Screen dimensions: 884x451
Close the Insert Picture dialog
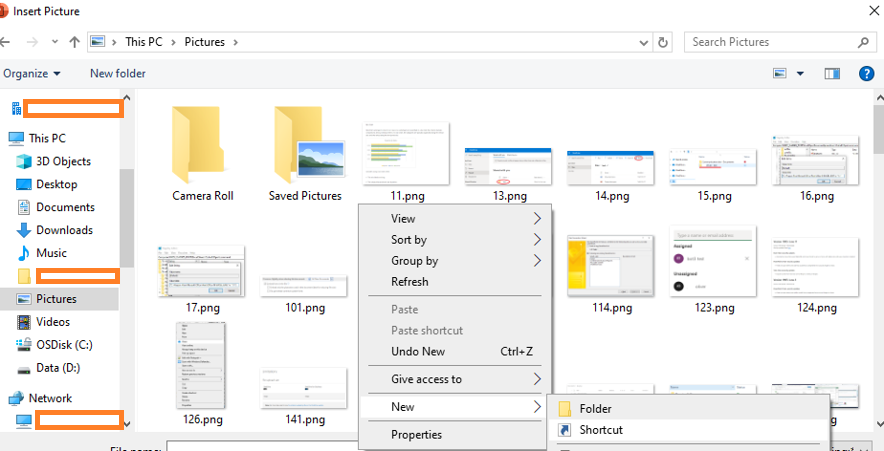pyautogui.click(x=873, y=11)
